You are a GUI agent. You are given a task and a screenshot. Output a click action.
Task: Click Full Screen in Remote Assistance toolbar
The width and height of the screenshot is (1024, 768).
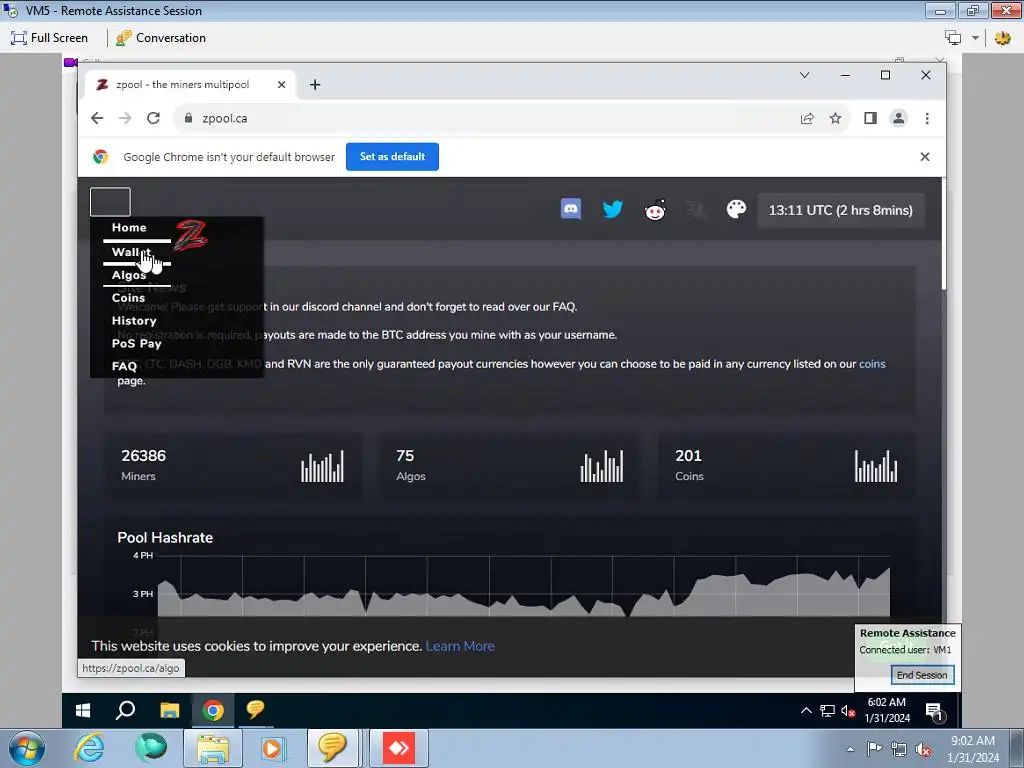[50, 38]
